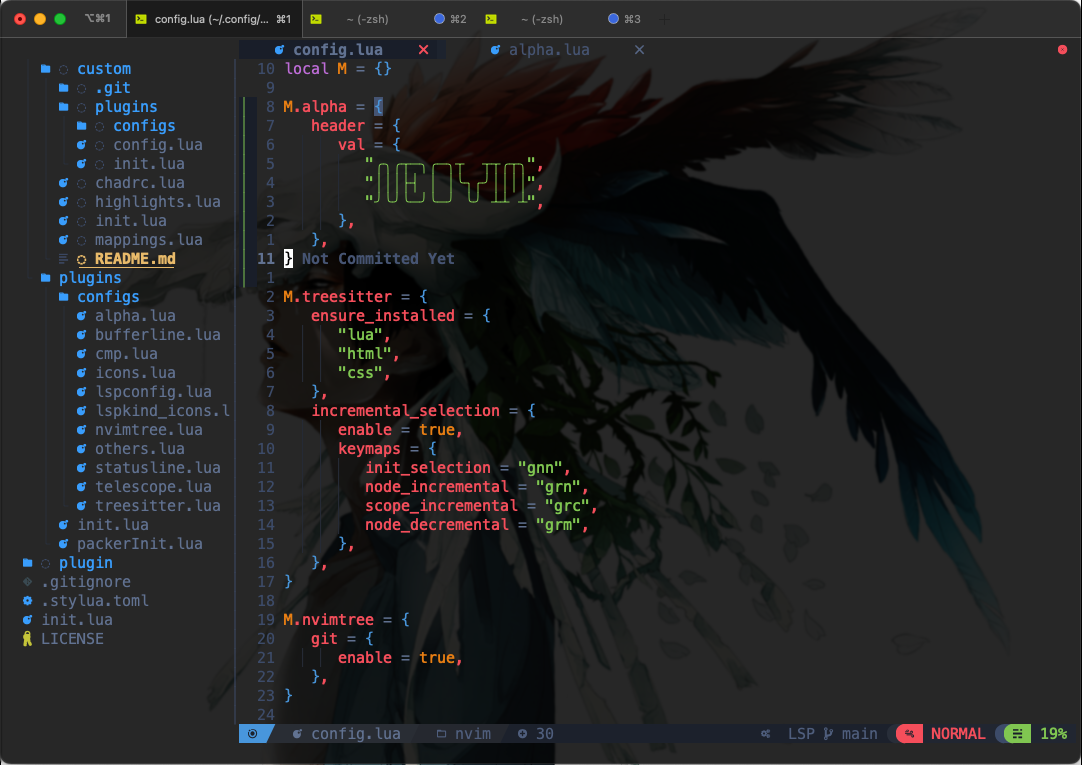1082x765 pixels.
Task: Switch to second zsh terminal tab ⌘2
Action: click(x=388, y=19)
